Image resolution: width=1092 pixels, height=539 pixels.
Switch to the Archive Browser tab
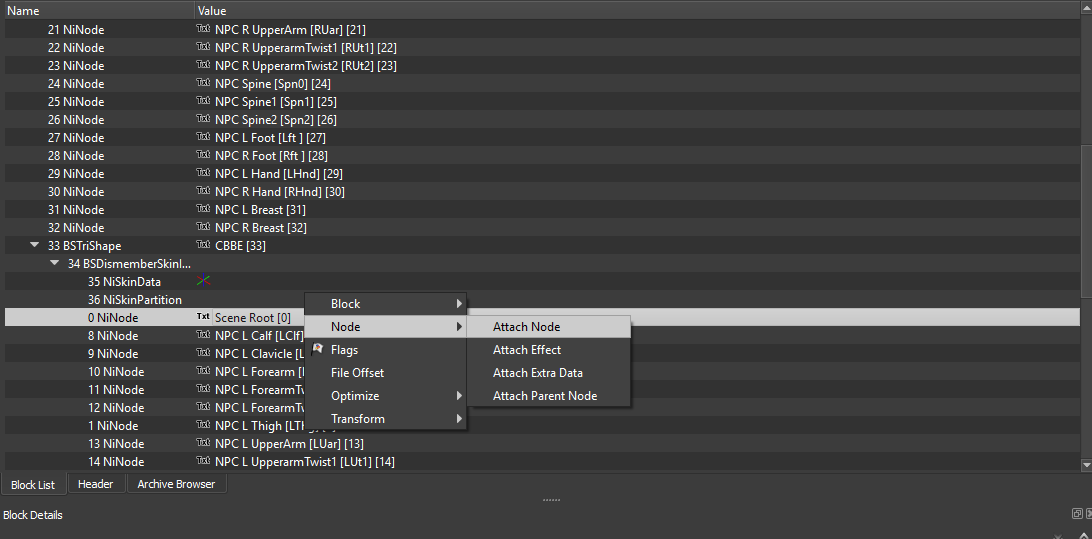coord(175,484)
